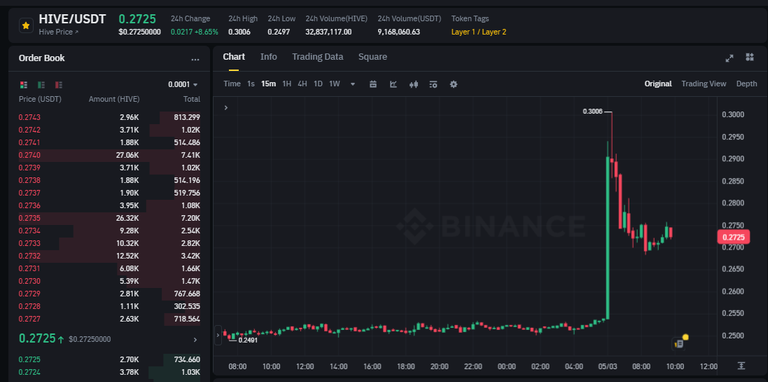Select the 4H timeframe interval
The width and height of the screenshot is (768, 382).
click(x=302, y=84)
